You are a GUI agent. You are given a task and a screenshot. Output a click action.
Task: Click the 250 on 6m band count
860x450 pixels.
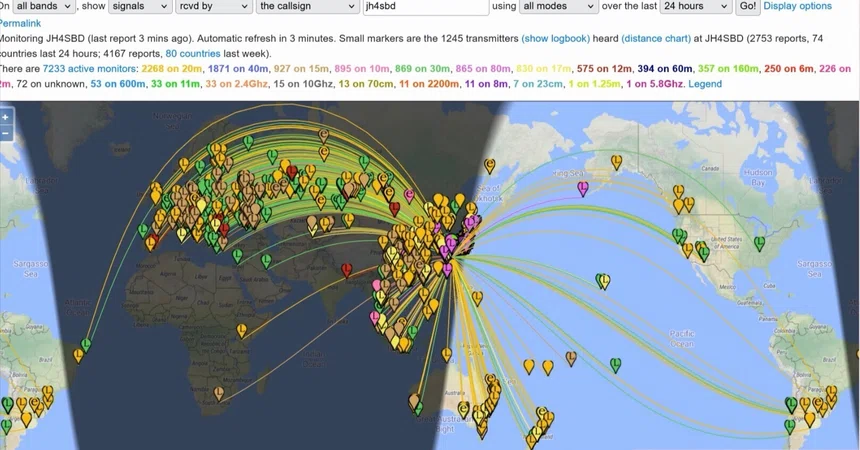click(x=789, y=69)
